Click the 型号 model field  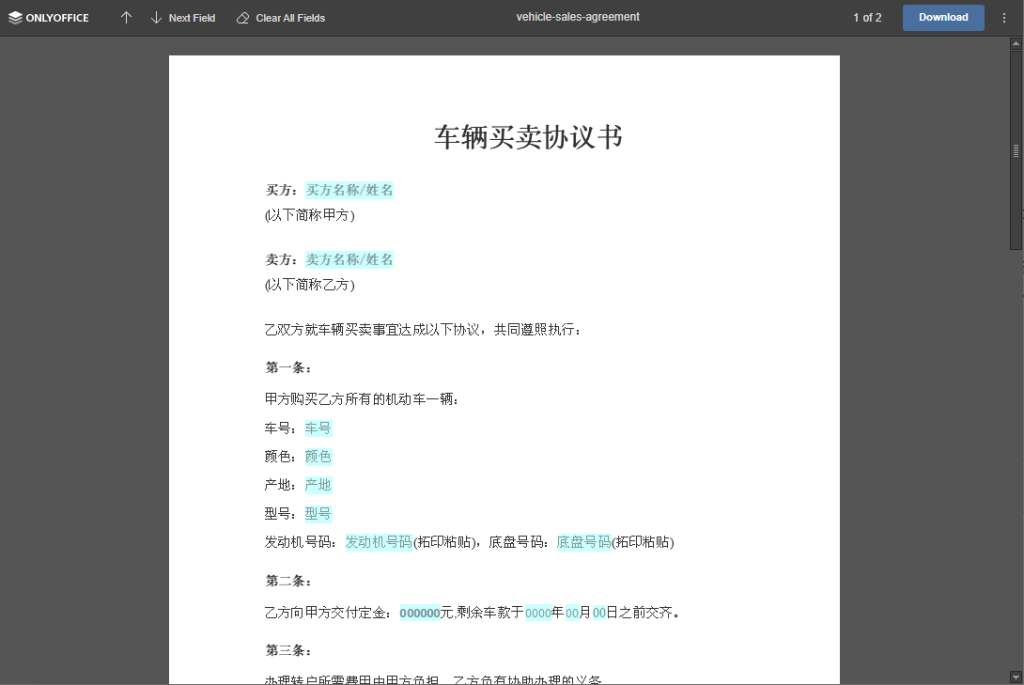coord(317,513)
